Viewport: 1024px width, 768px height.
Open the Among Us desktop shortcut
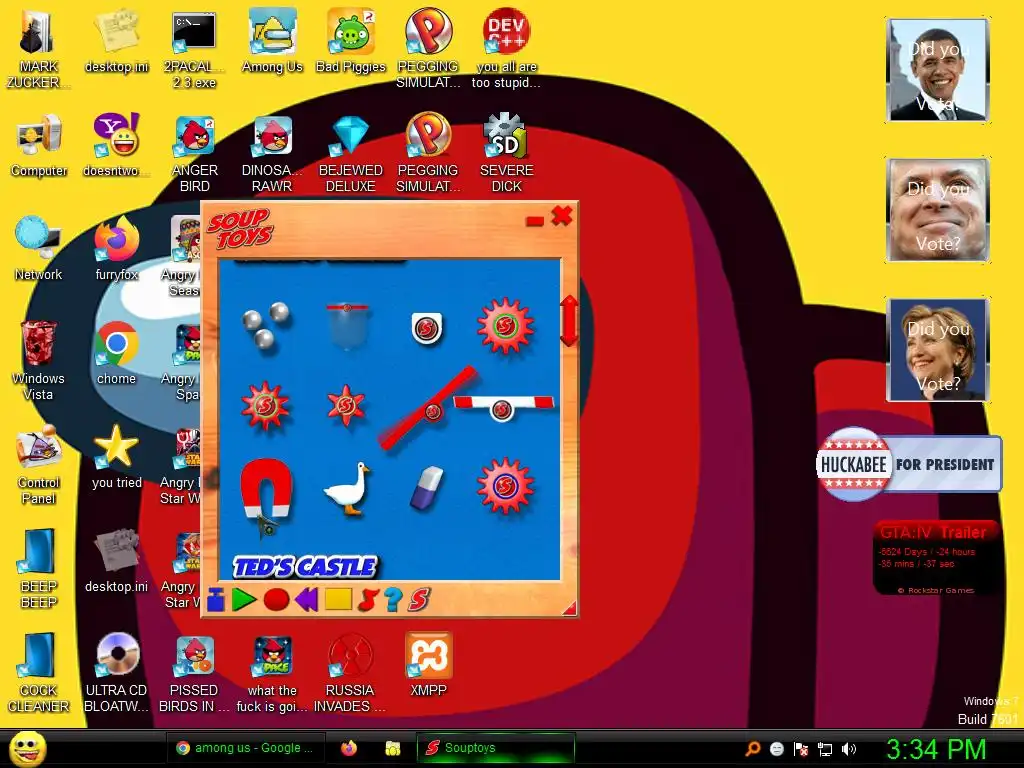272,41
